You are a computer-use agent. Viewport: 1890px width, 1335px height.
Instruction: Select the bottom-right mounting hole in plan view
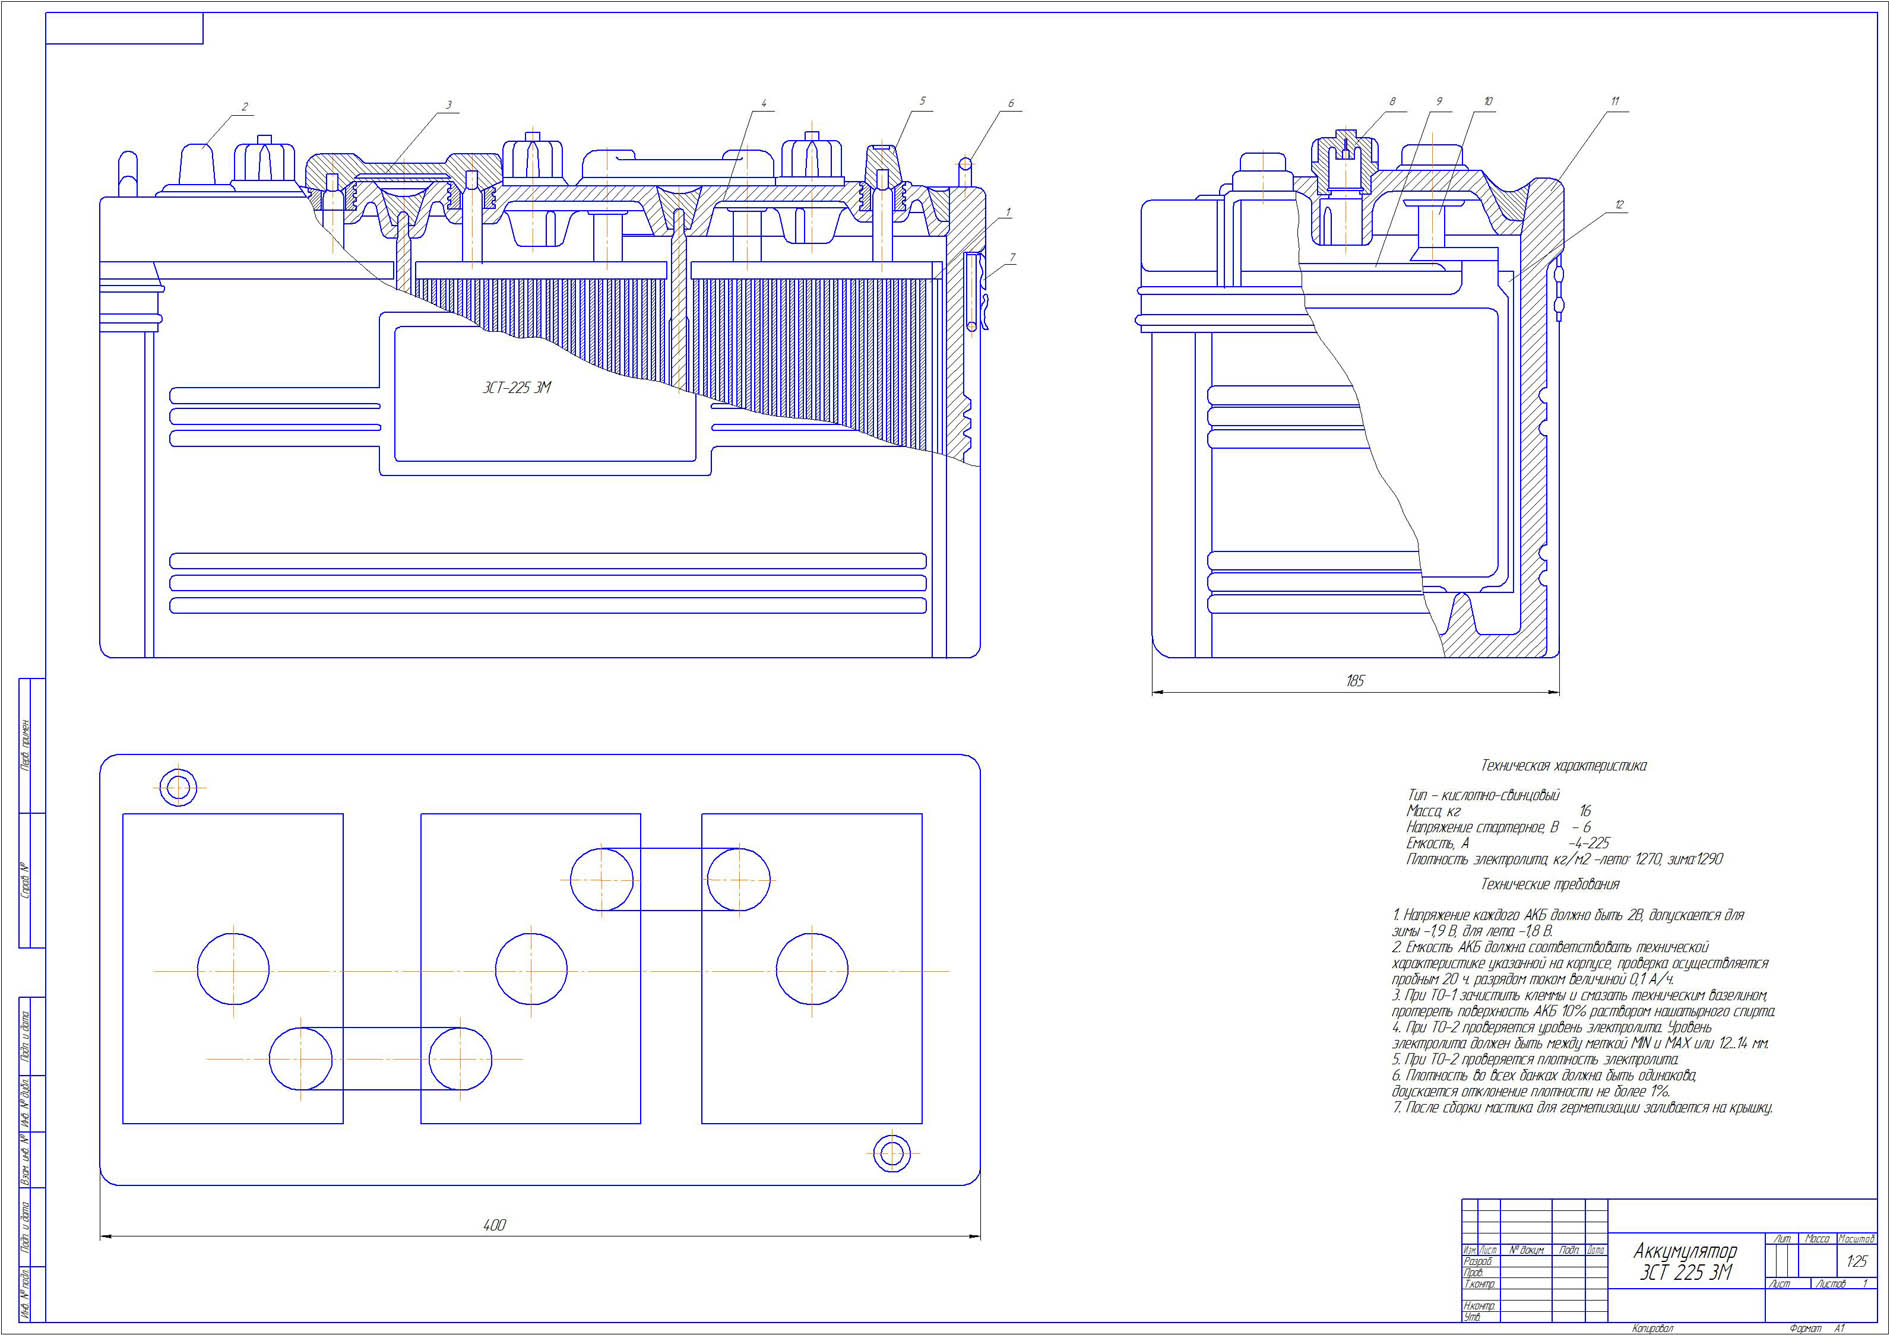892,1154
